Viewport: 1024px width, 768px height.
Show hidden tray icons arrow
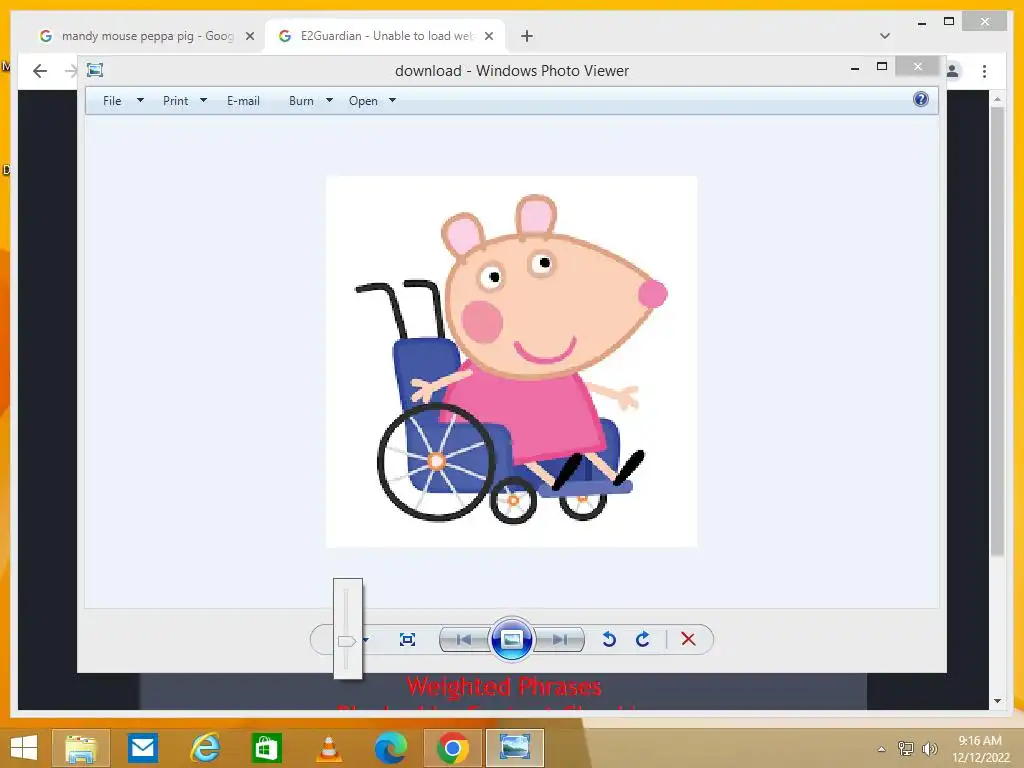pos(882,749)
